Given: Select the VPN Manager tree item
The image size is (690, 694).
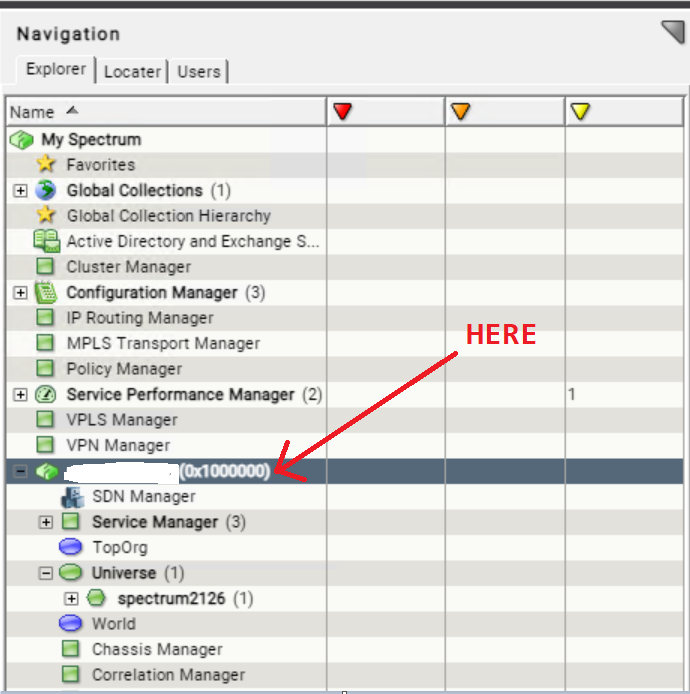Looking at the screenshot, I should (118, 446).
